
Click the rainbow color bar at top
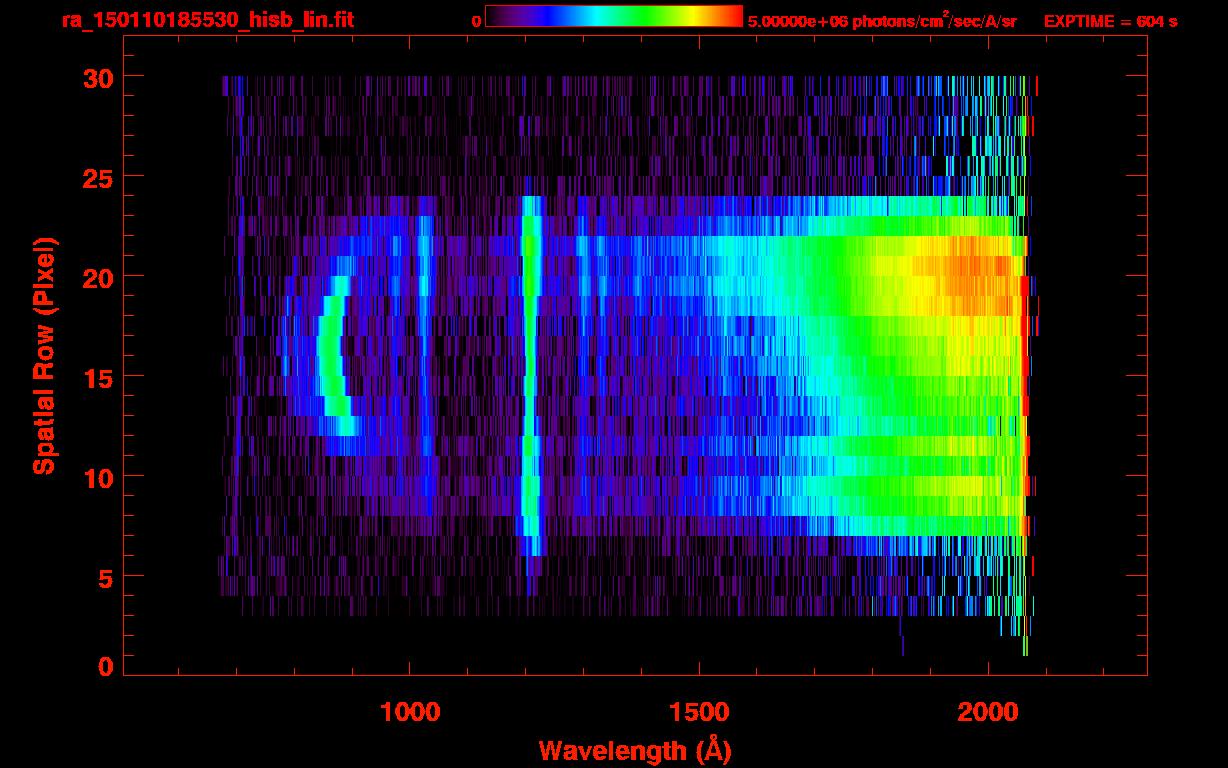click(x=613, y=16)
